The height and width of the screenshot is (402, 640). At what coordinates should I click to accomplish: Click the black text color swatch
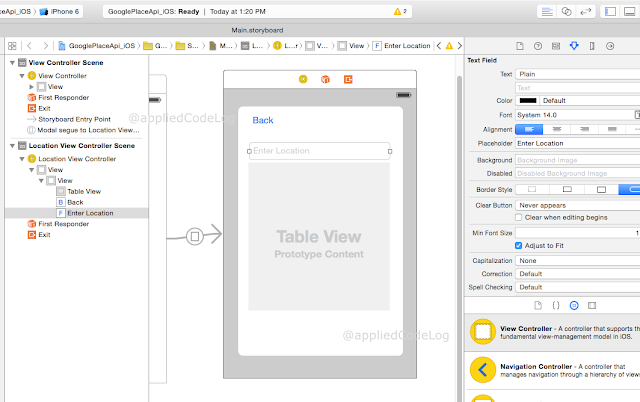pos(528,101)
